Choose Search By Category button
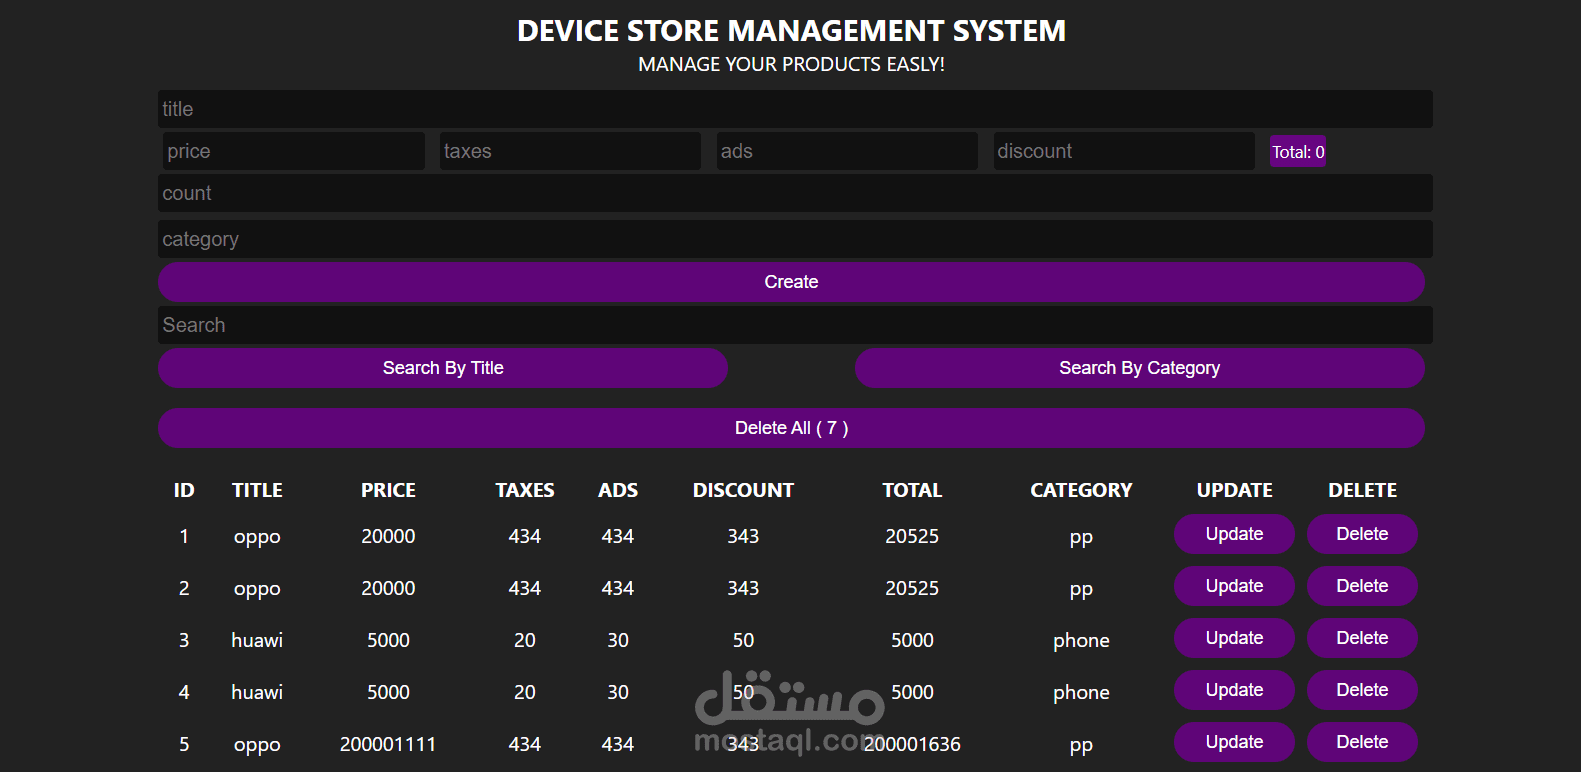1581x772 pixels. click(x=1140, y=368)
